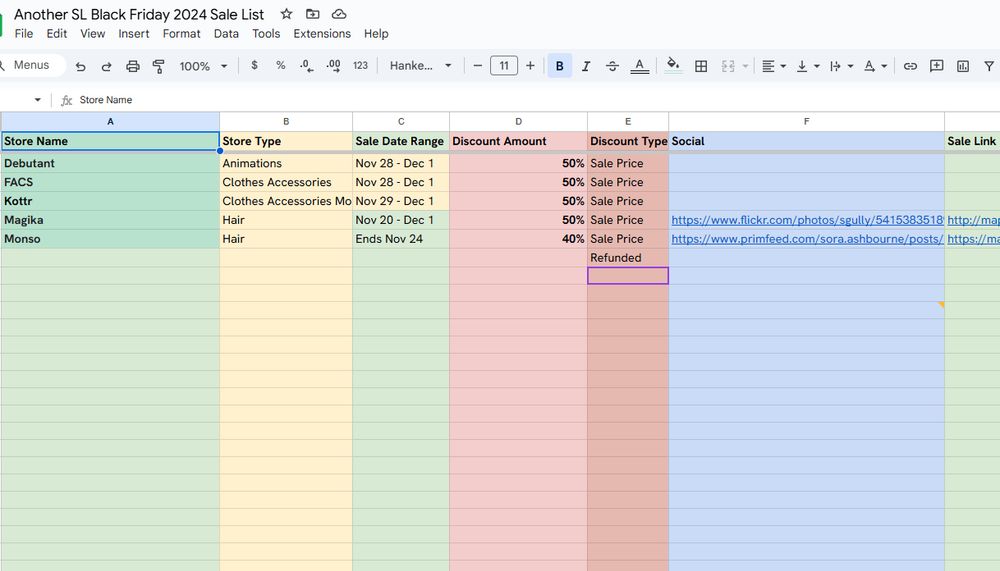Star the document with the star icon

click(x=286, y=13)
